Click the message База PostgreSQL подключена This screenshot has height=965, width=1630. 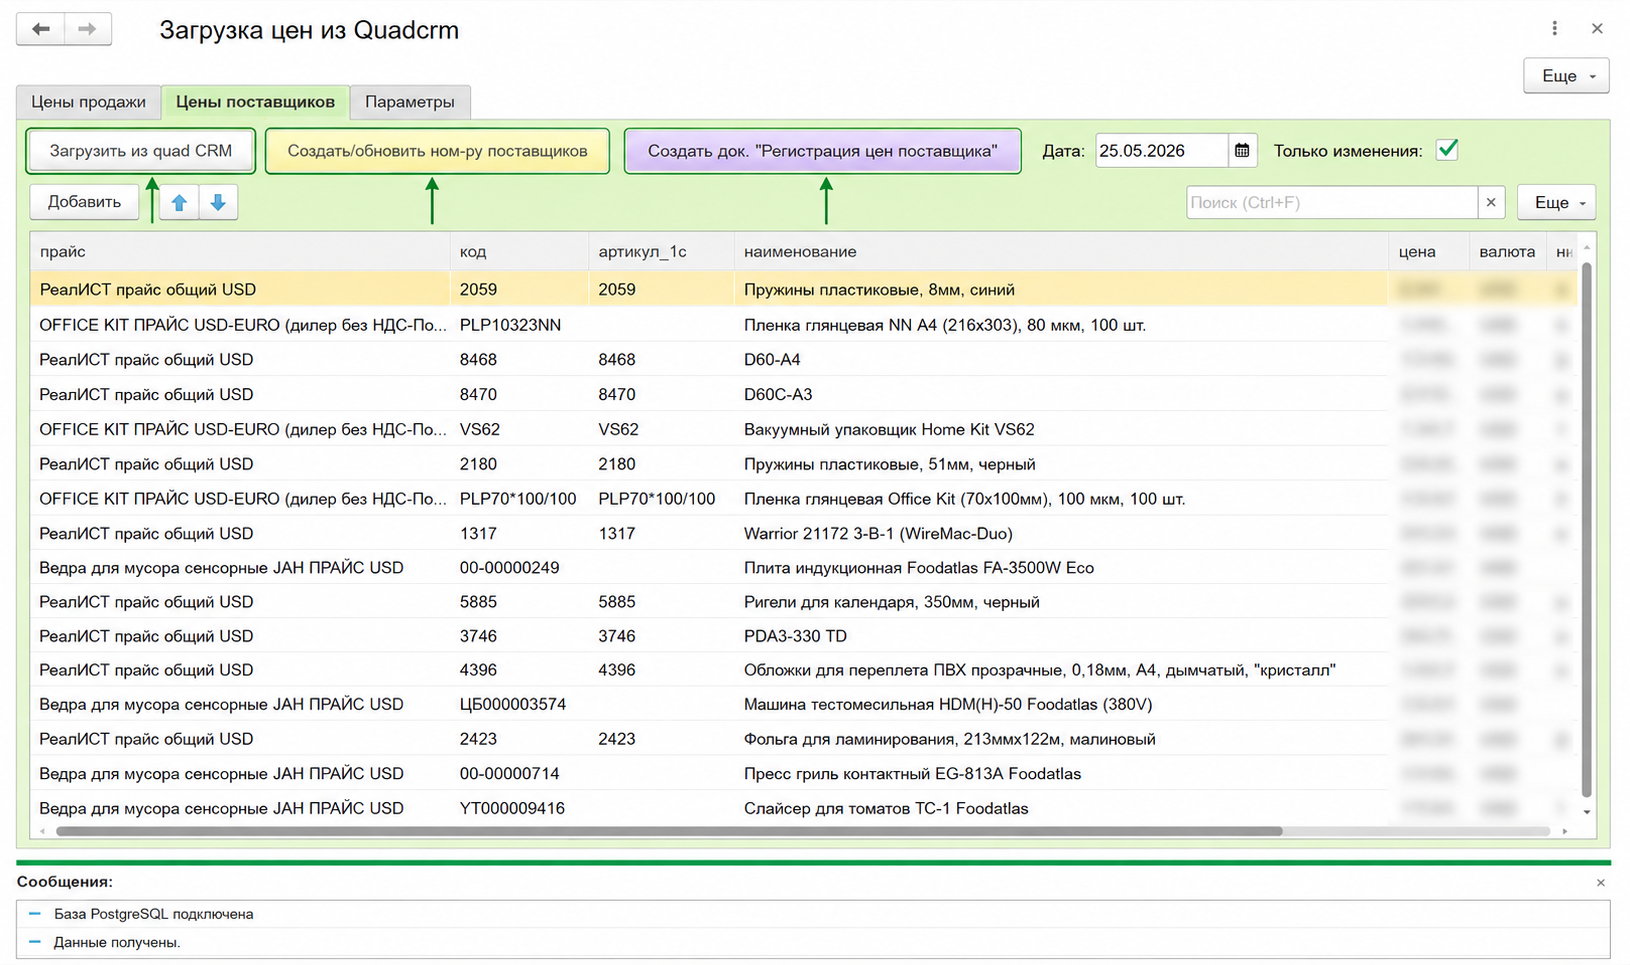(153, 914)
